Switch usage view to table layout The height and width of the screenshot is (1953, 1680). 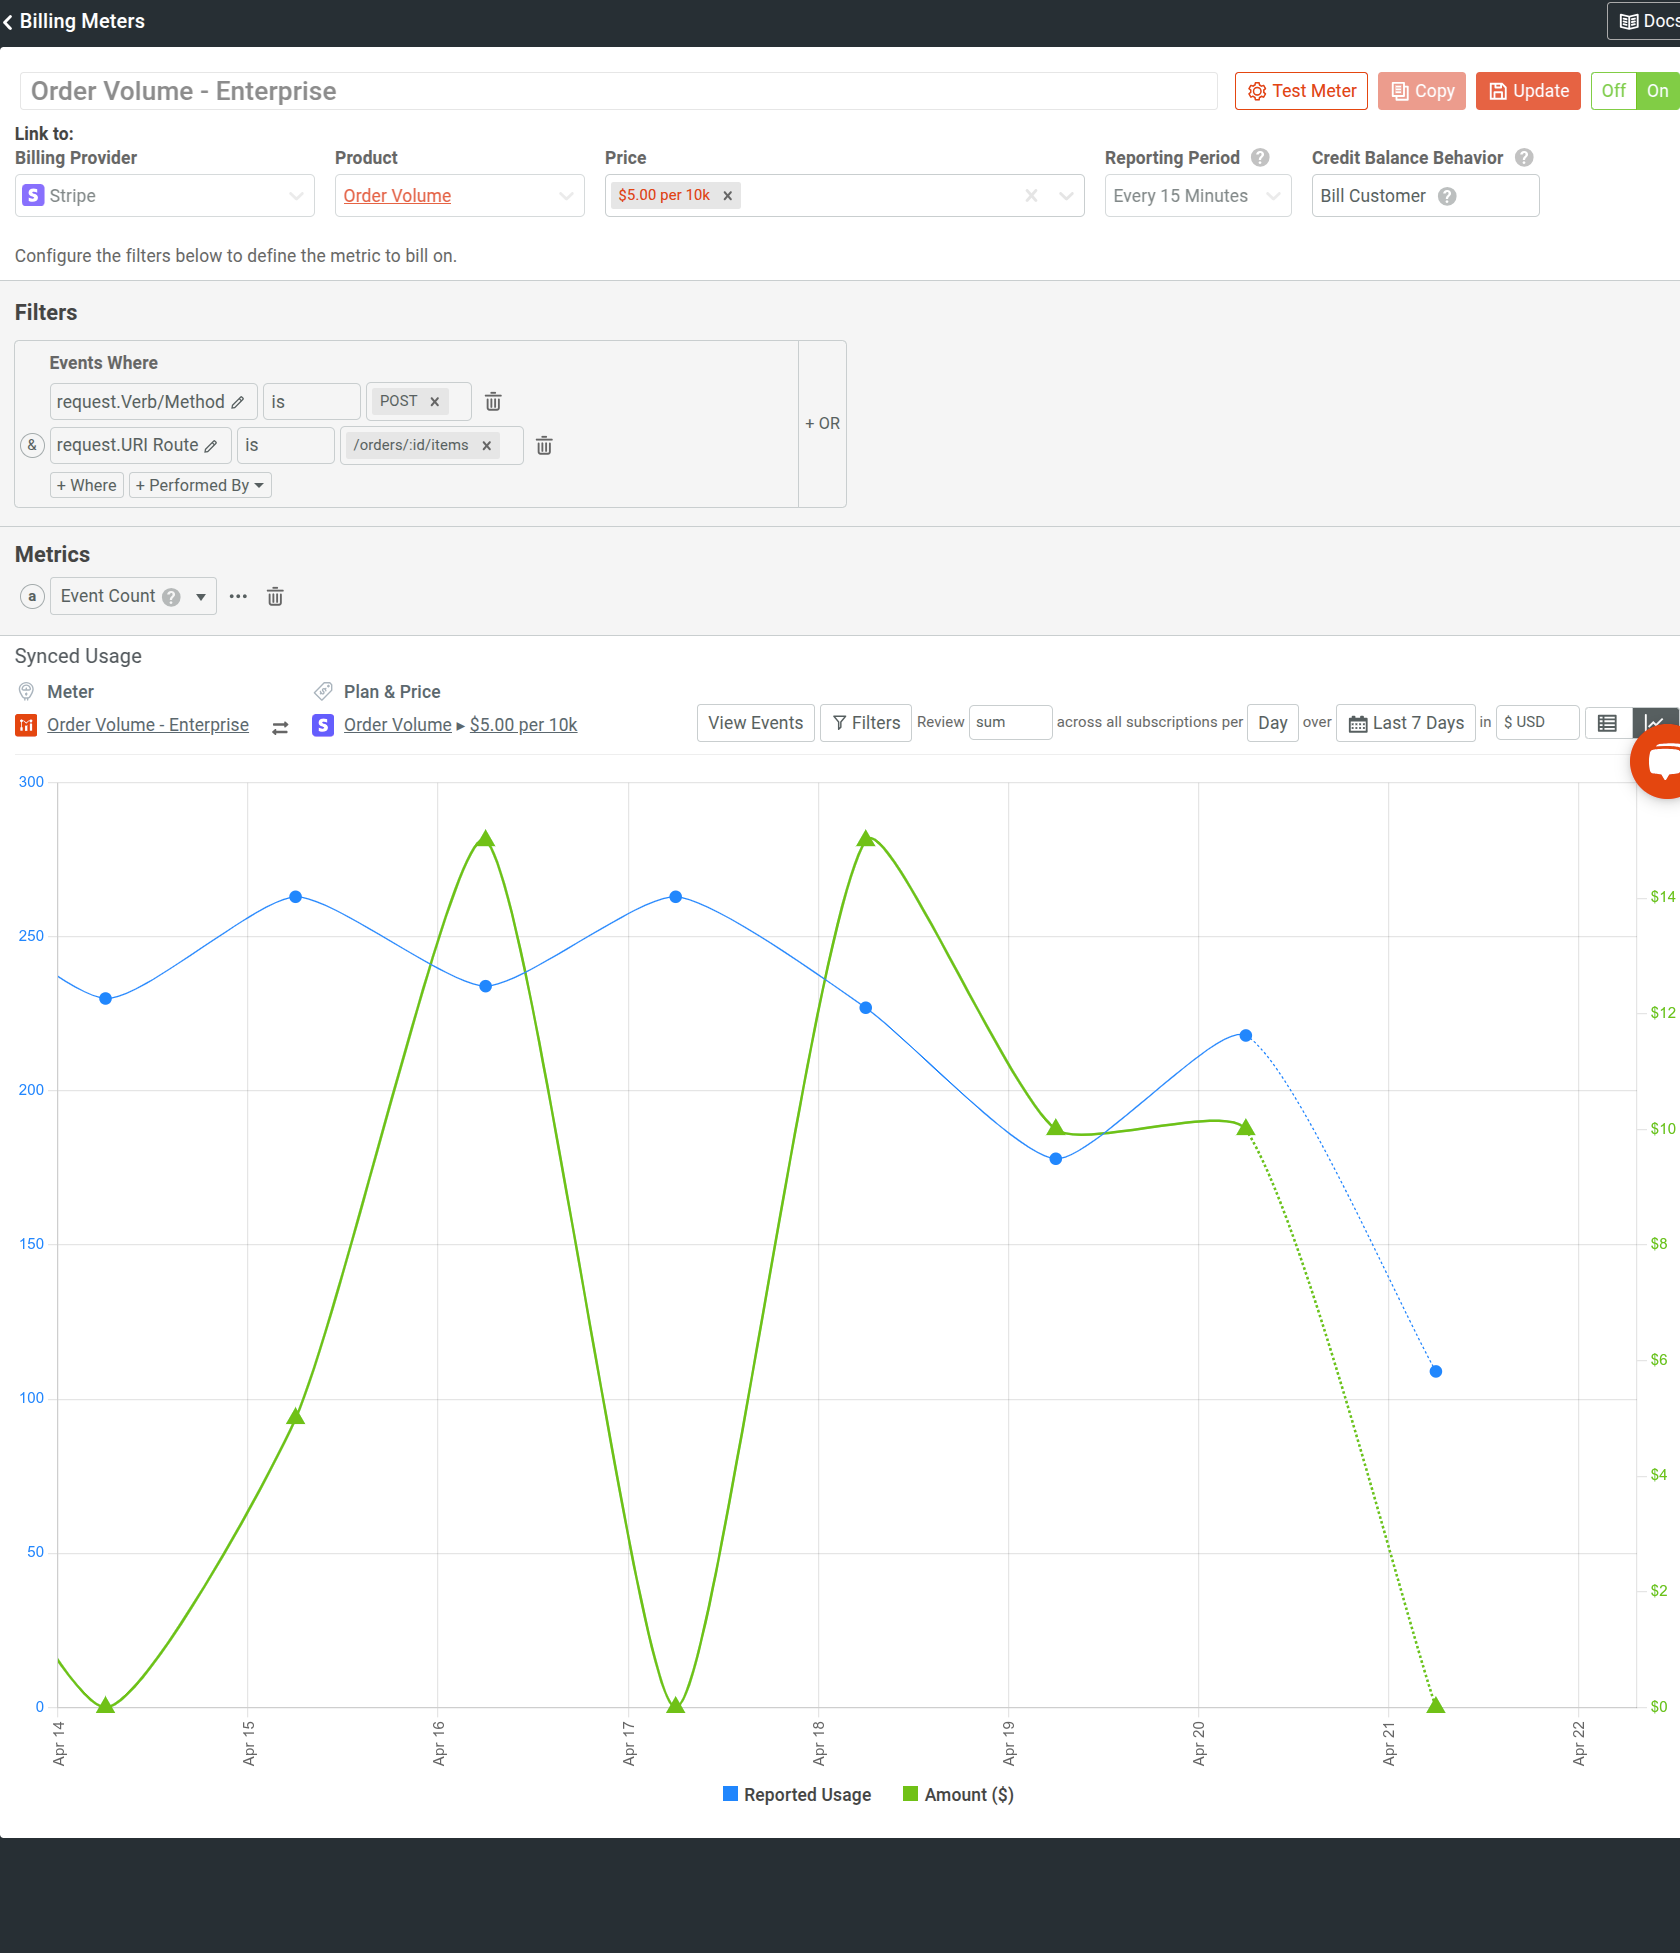pyautogui.click(x=1608, y=722)
